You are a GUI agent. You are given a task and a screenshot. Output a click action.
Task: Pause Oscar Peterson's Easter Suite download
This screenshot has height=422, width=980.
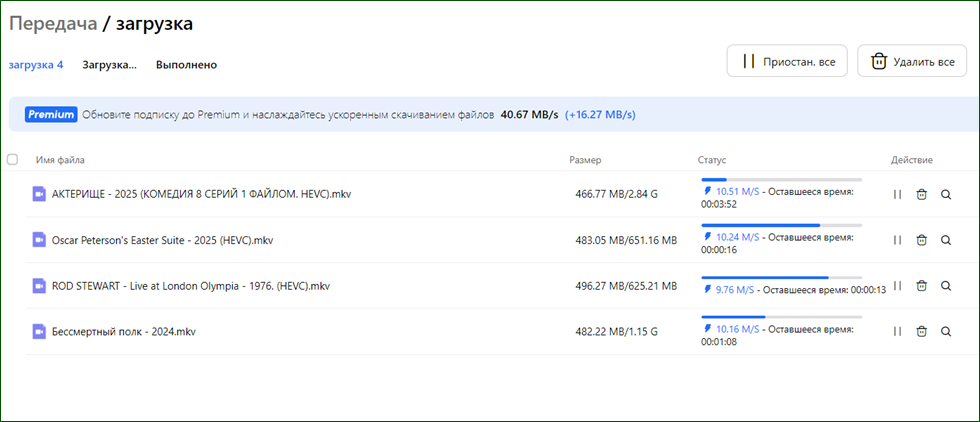(x=898, y=240)
